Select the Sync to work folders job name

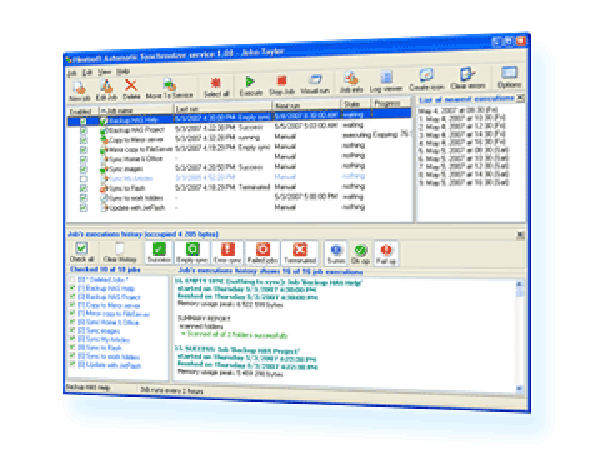pos(136,198)
